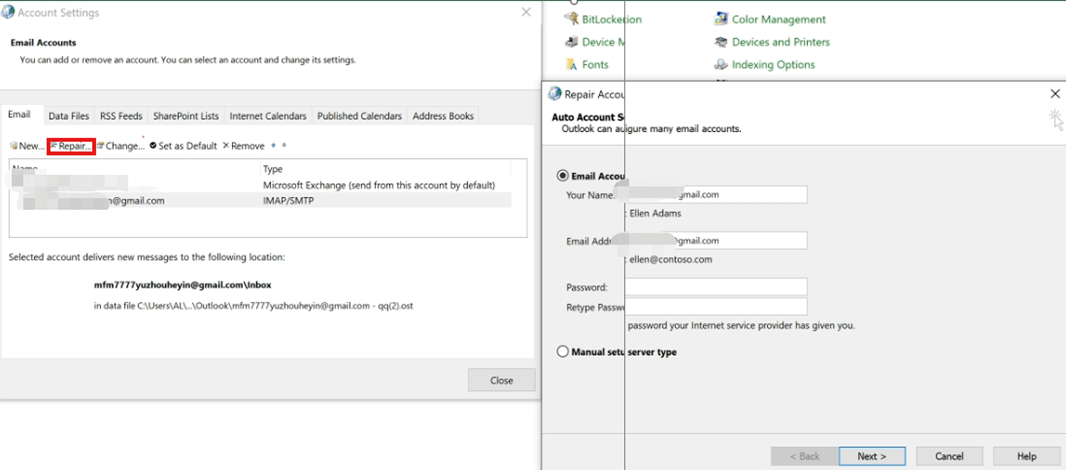Click the mfm7777yuzhouheyin@gmail.com\Inbox text

point(183,285)
